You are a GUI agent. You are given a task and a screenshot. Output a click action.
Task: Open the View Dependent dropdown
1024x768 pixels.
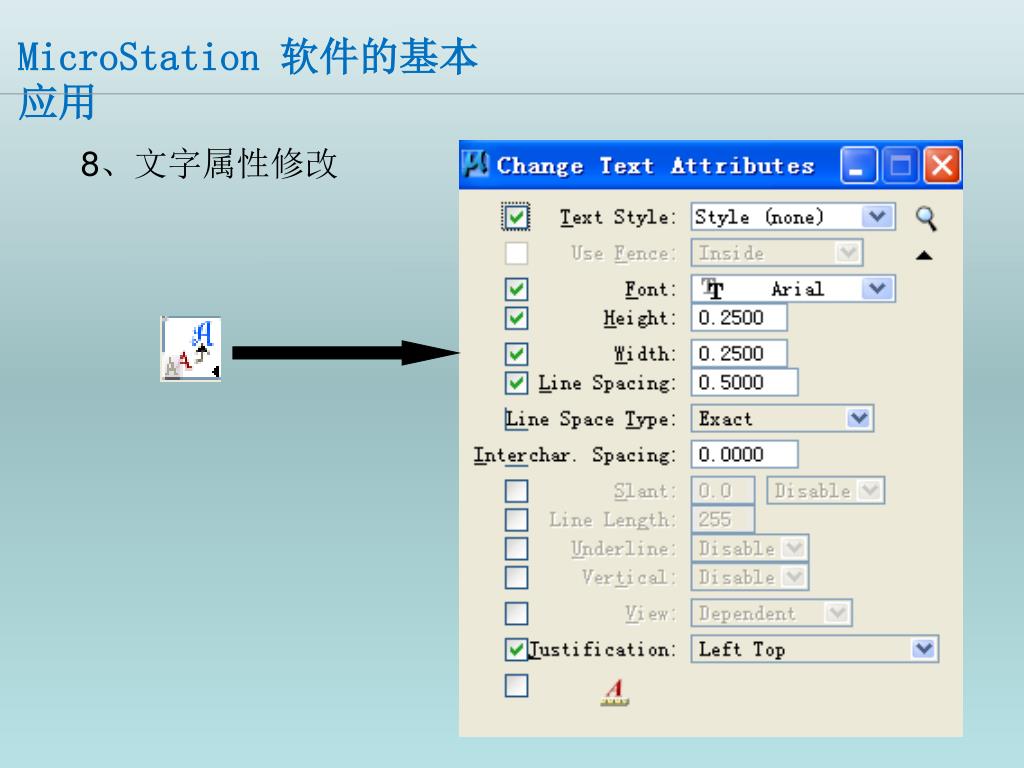click(x=771, y=613)
